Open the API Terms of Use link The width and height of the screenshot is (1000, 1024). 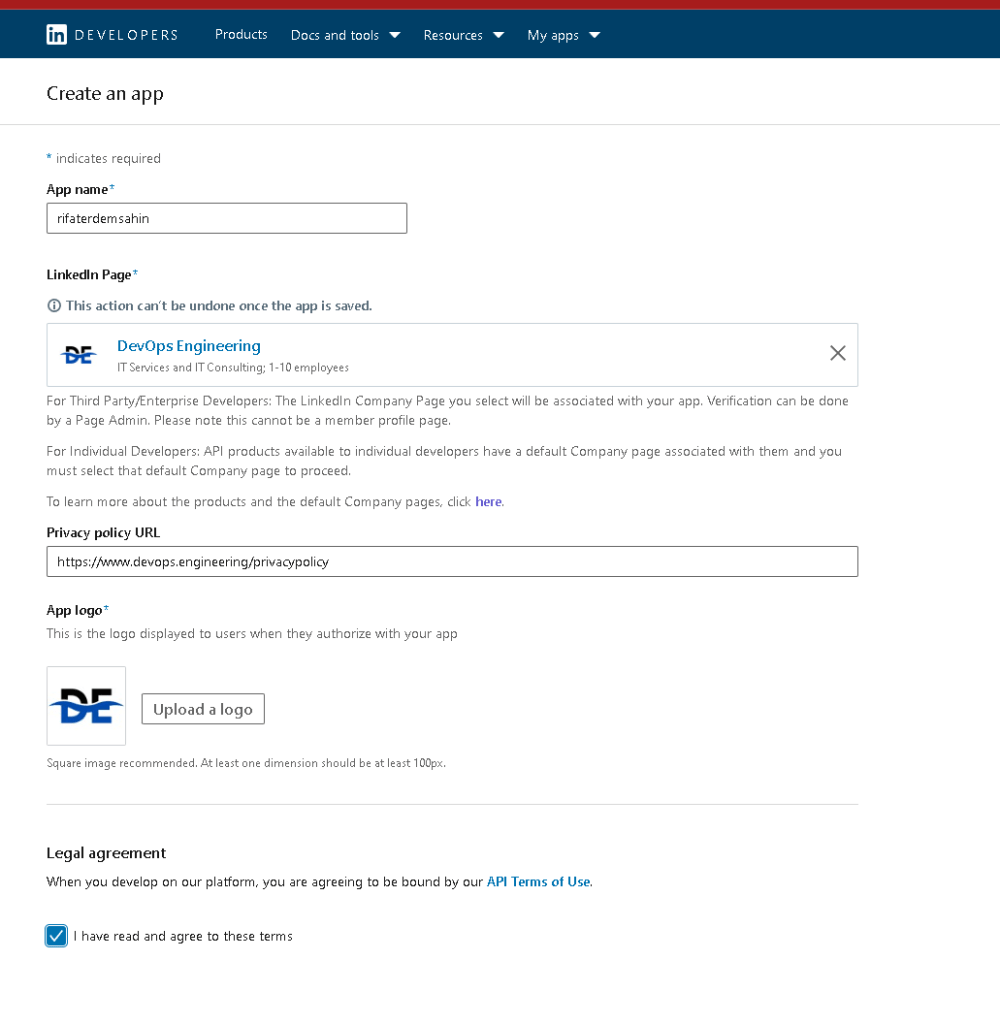click(539, 882)
